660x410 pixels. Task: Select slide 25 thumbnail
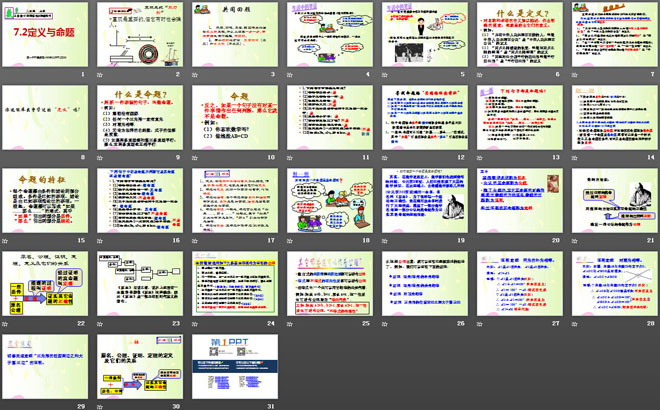point(330,284)
